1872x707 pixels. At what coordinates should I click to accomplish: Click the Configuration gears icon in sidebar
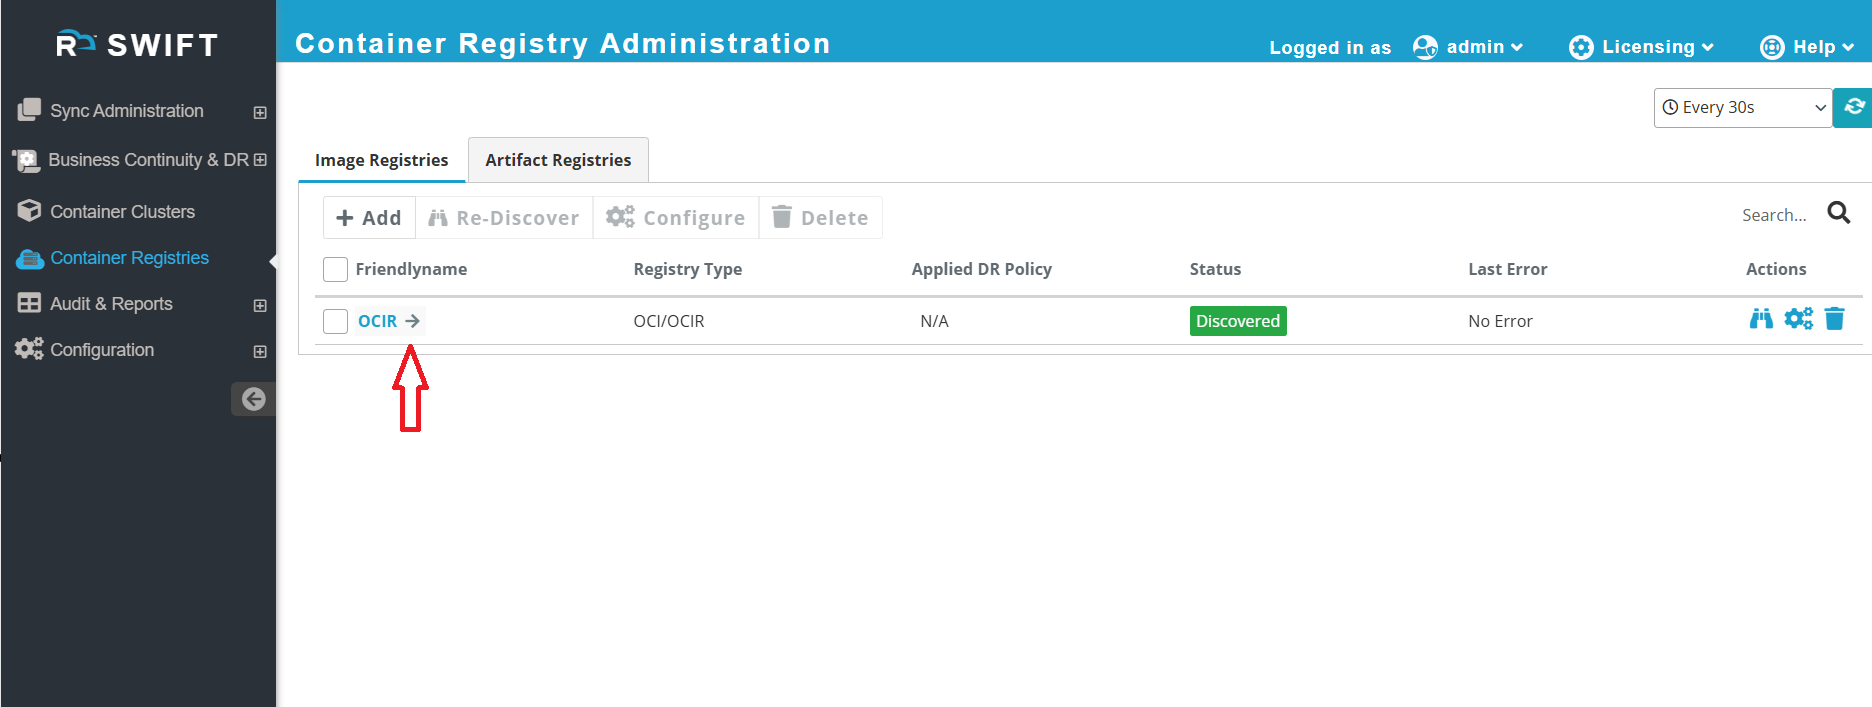click(29, 349)
